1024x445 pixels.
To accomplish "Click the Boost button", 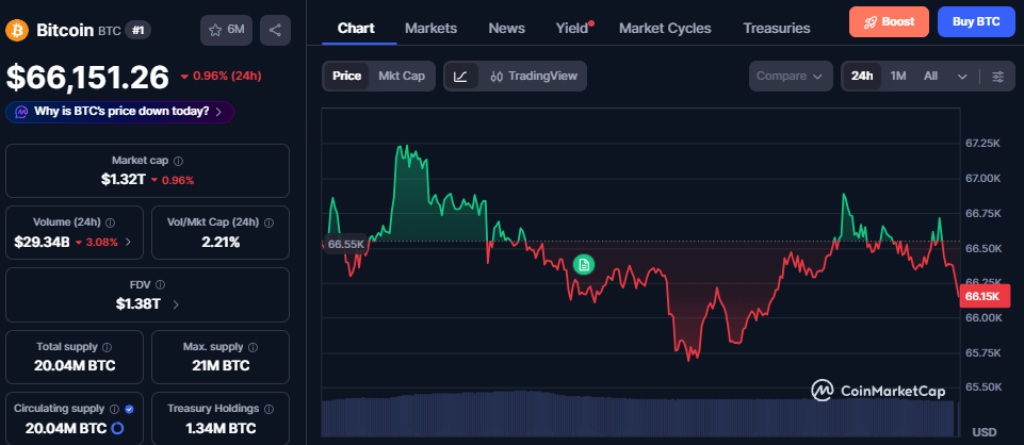I will (889, 22).
